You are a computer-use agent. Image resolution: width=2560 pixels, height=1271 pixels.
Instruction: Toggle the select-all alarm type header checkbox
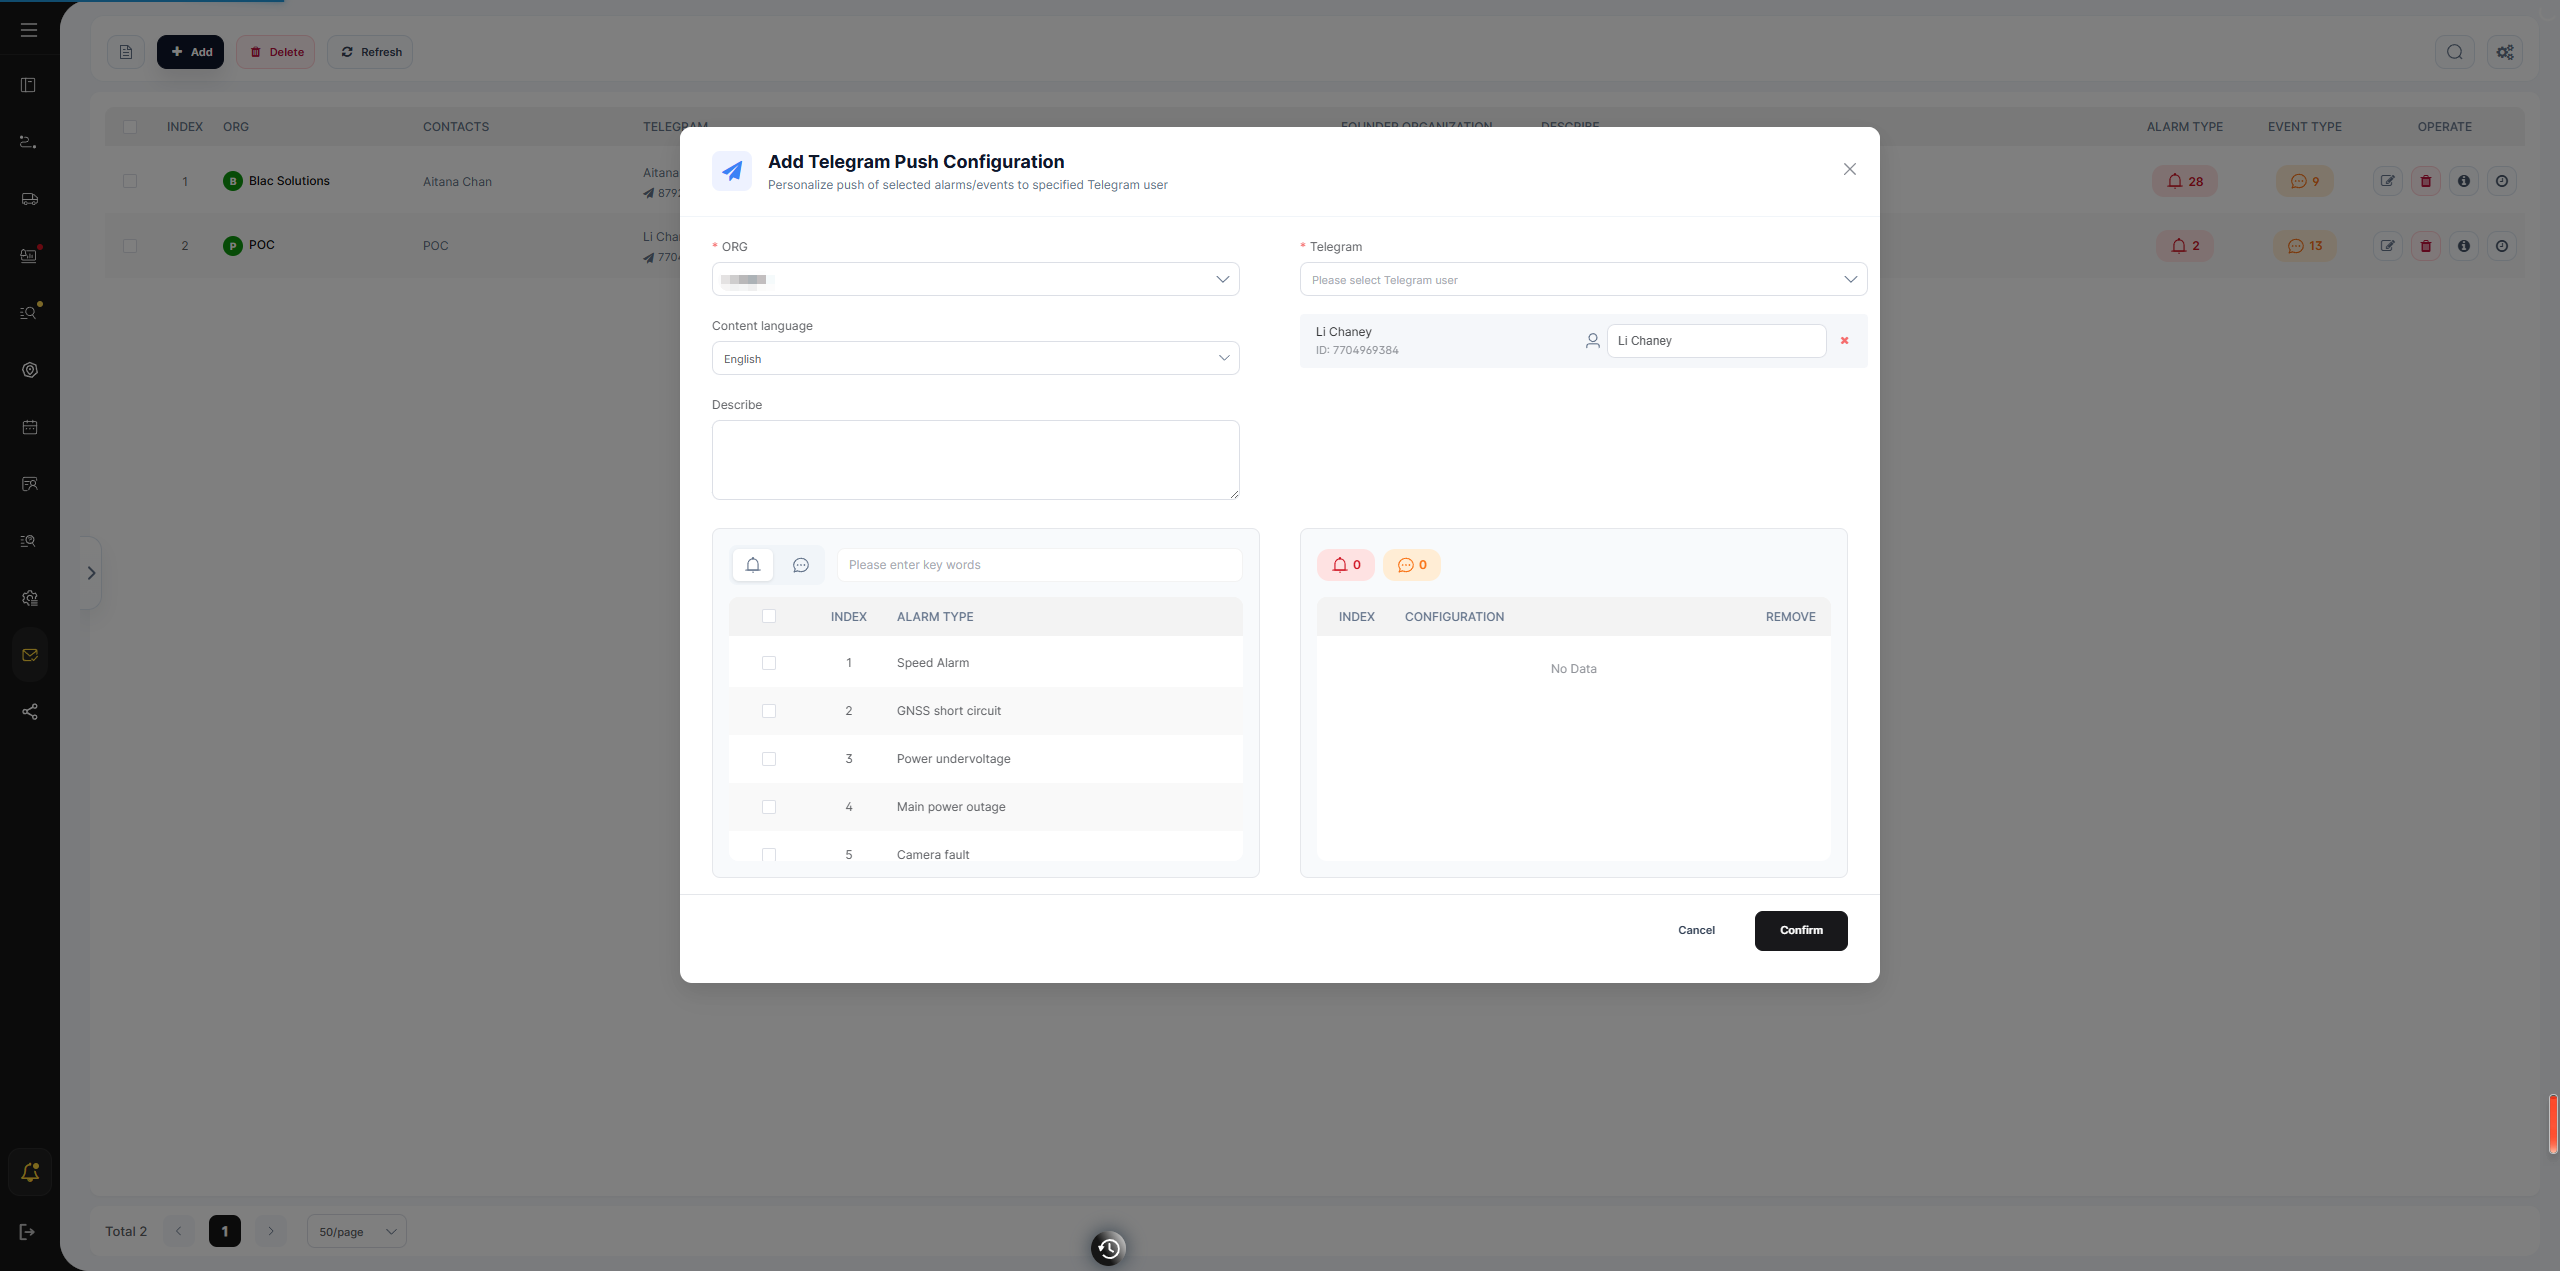(x=769, y=616)
